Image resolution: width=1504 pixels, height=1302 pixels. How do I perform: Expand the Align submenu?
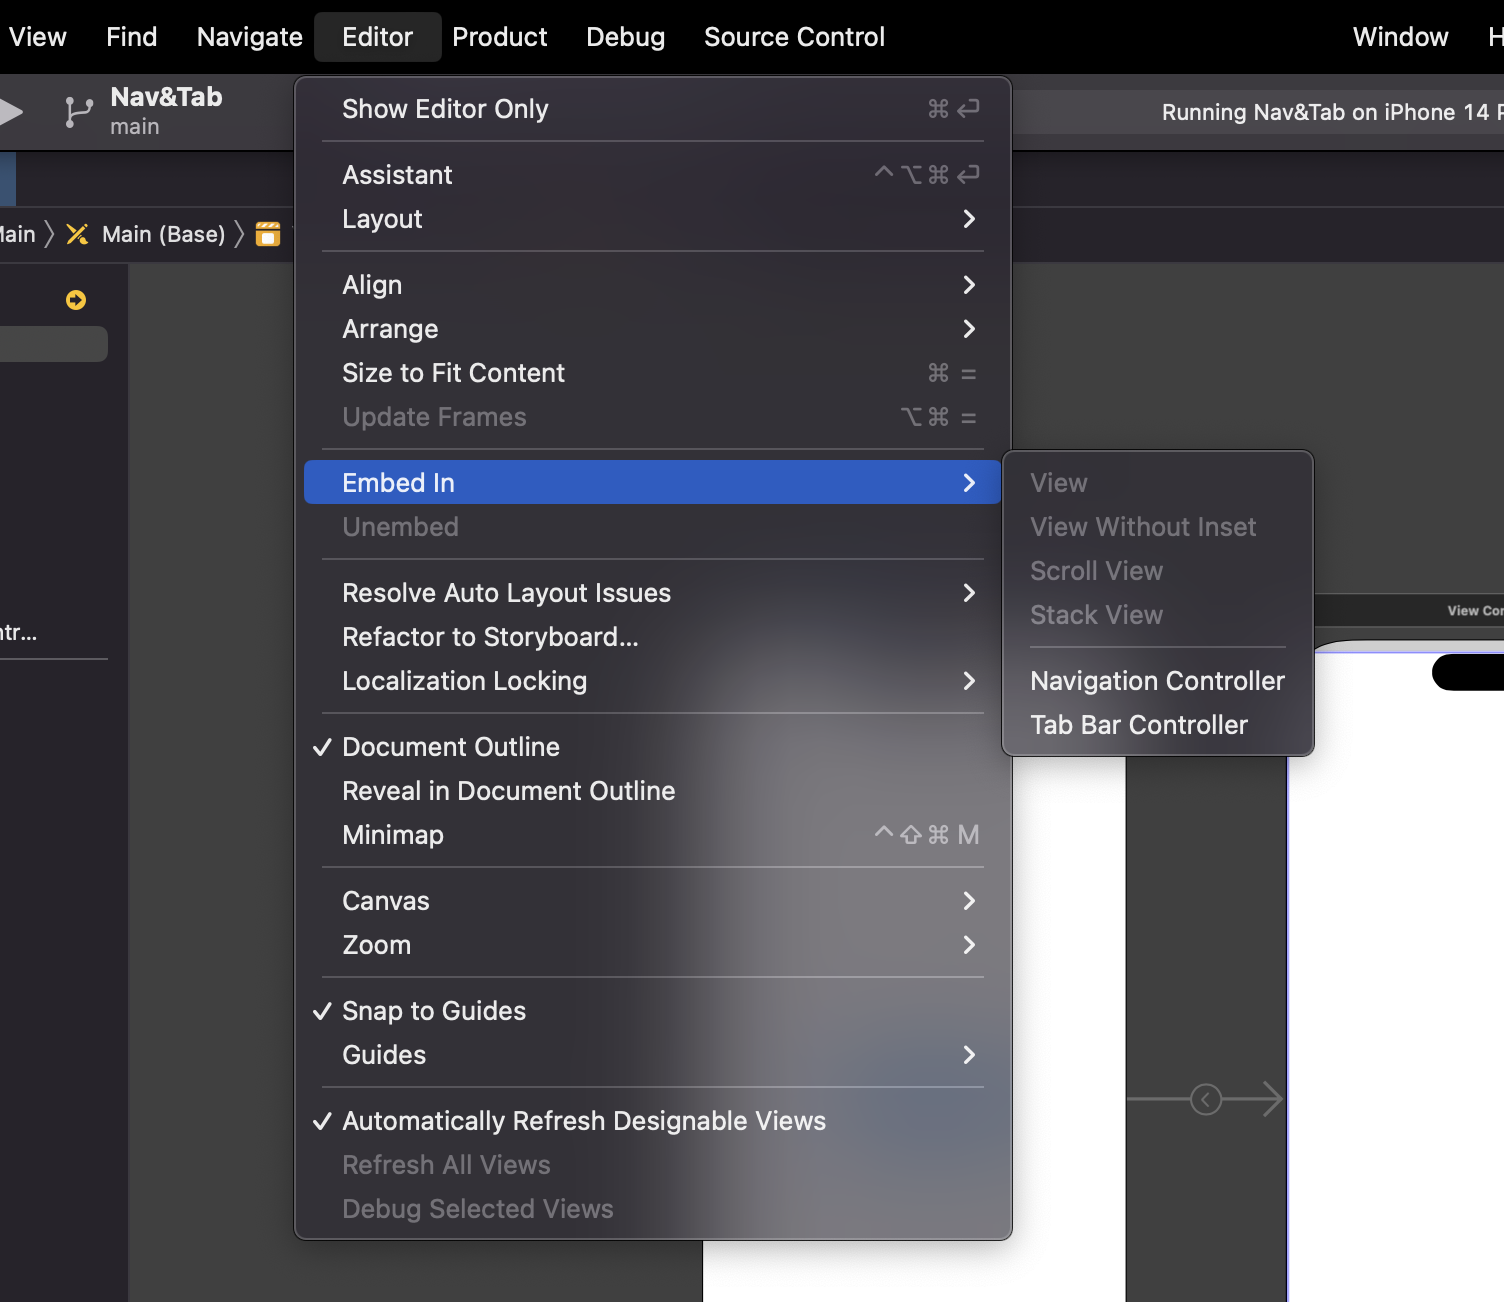point(653,285)
